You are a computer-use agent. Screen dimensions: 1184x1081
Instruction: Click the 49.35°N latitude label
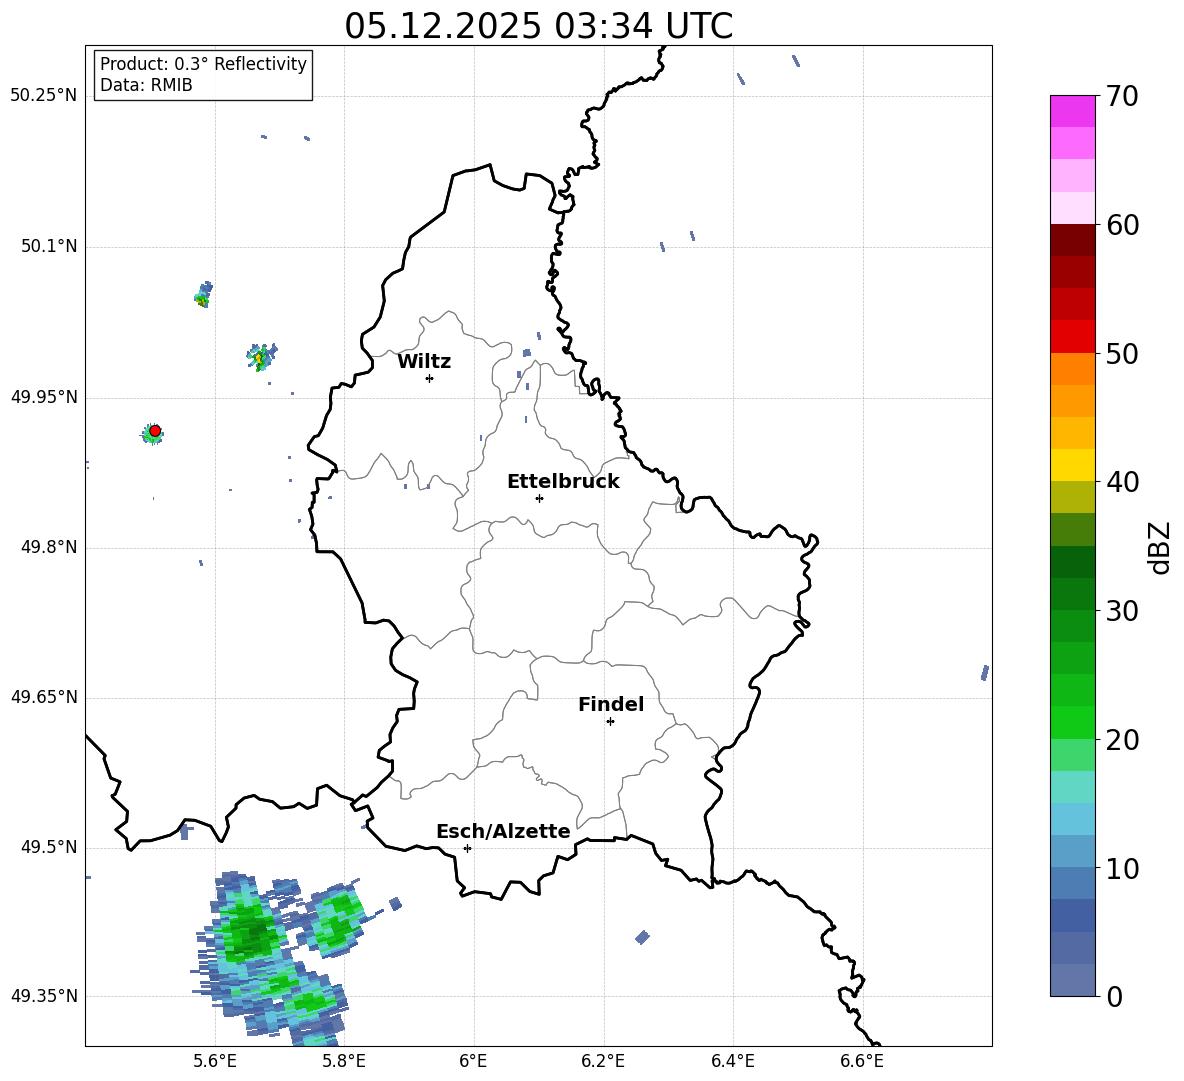tap(44, 996)
